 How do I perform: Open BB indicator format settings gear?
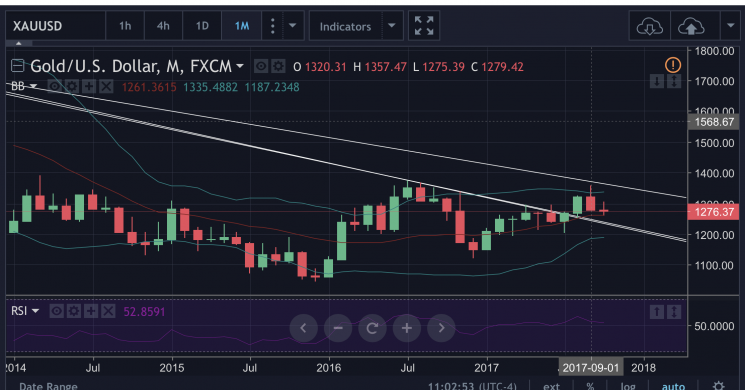coord(72,86)
